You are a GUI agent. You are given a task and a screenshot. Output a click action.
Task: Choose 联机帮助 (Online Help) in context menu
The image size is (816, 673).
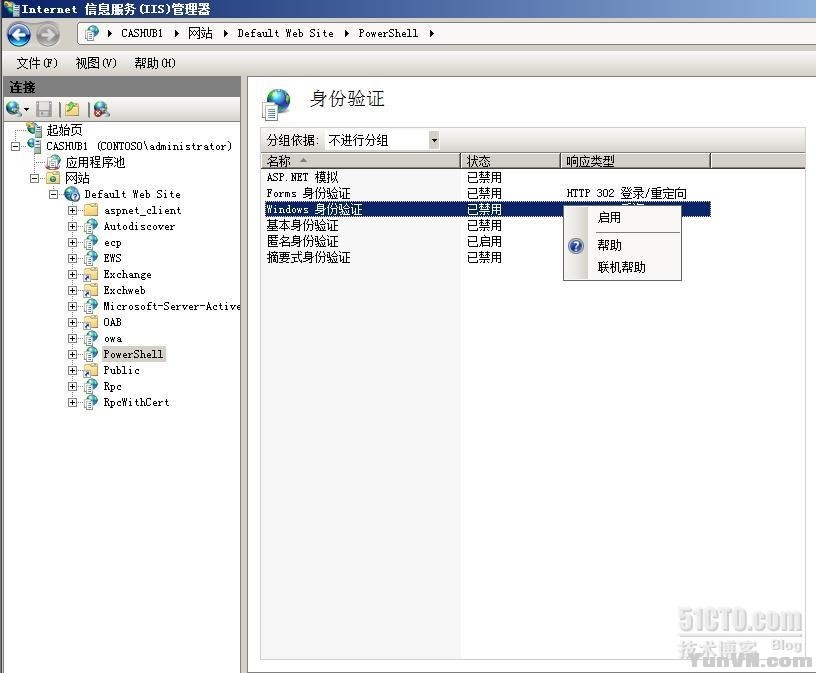[621, 267]
